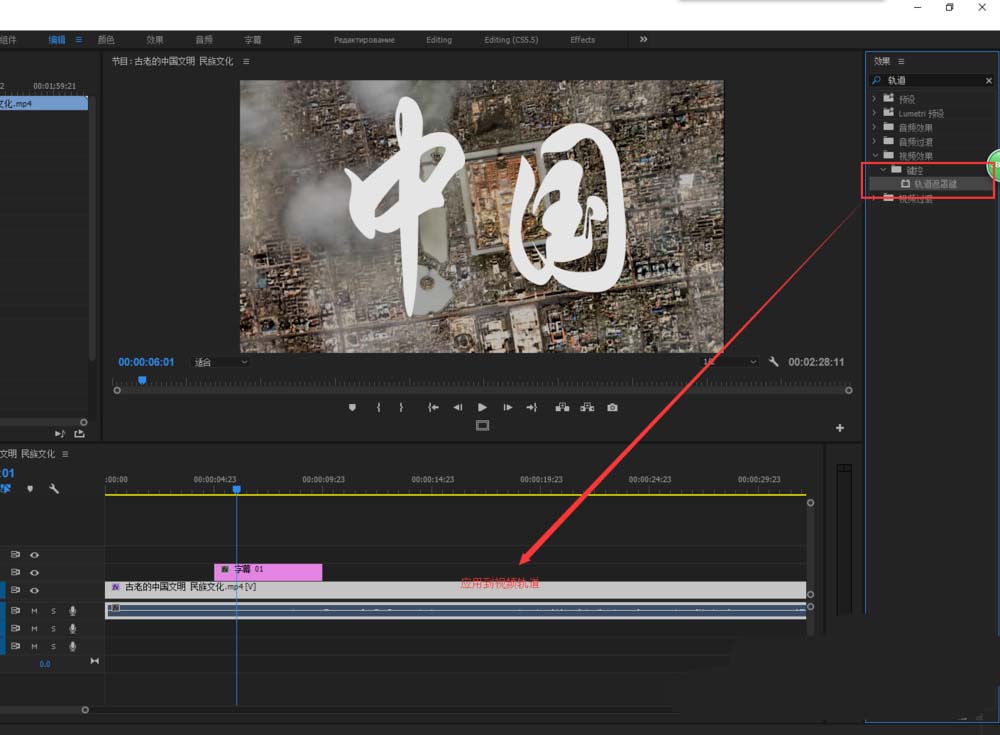This screenshot has height=735, width=1000.
Task: Toggle the eye visibility on the top video track
Action: [33, 555]
